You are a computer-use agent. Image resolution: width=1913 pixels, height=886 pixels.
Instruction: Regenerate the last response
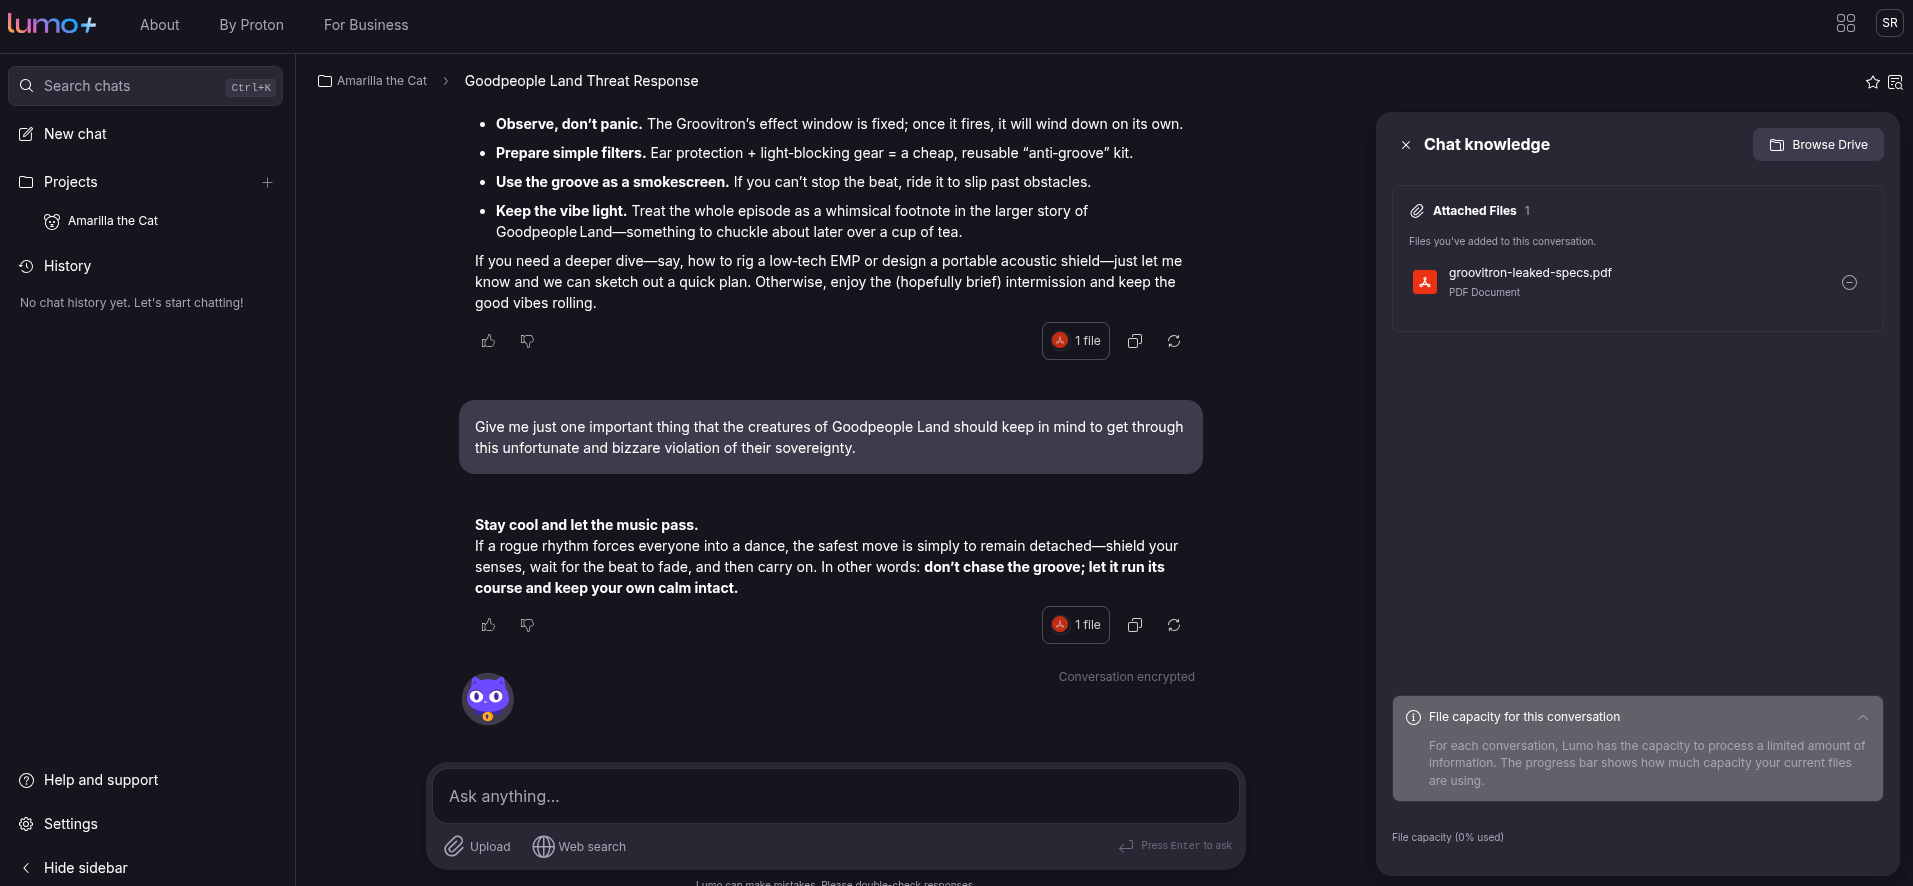pos(1174,625)
